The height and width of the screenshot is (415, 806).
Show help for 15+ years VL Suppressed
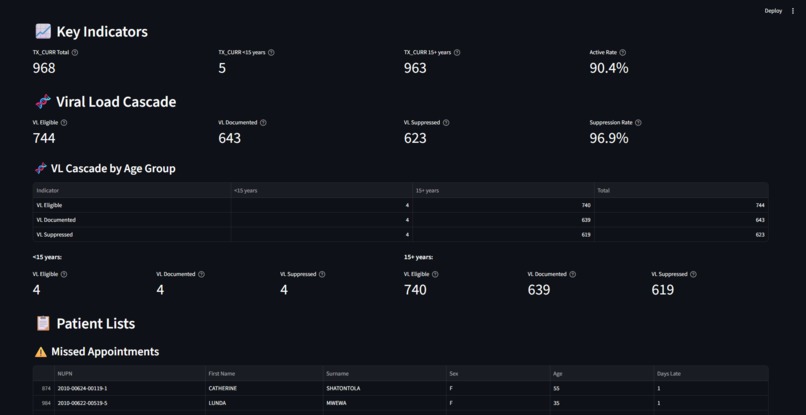tap(693, 274)
